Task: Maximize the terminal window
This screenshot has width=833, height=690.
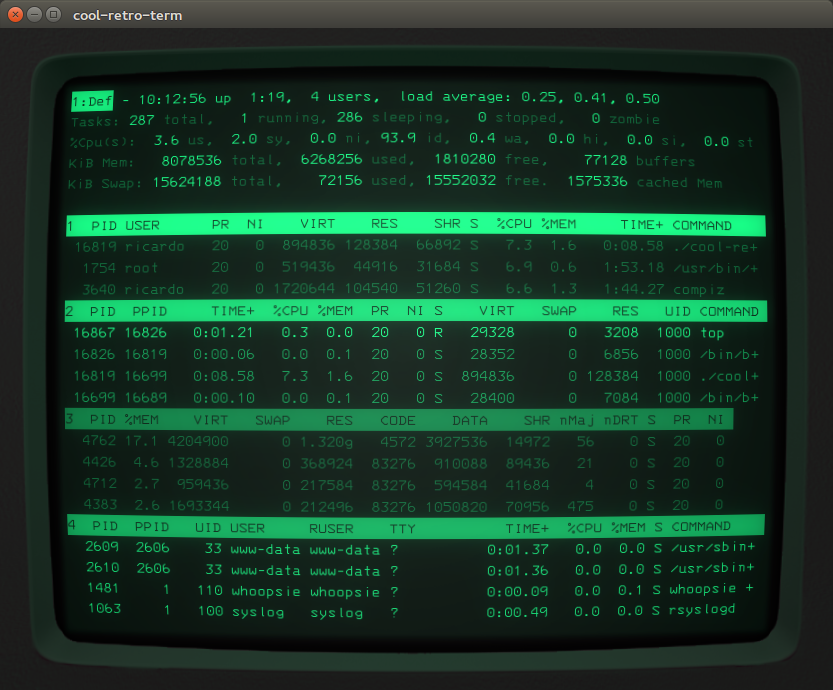Action: 54,15
